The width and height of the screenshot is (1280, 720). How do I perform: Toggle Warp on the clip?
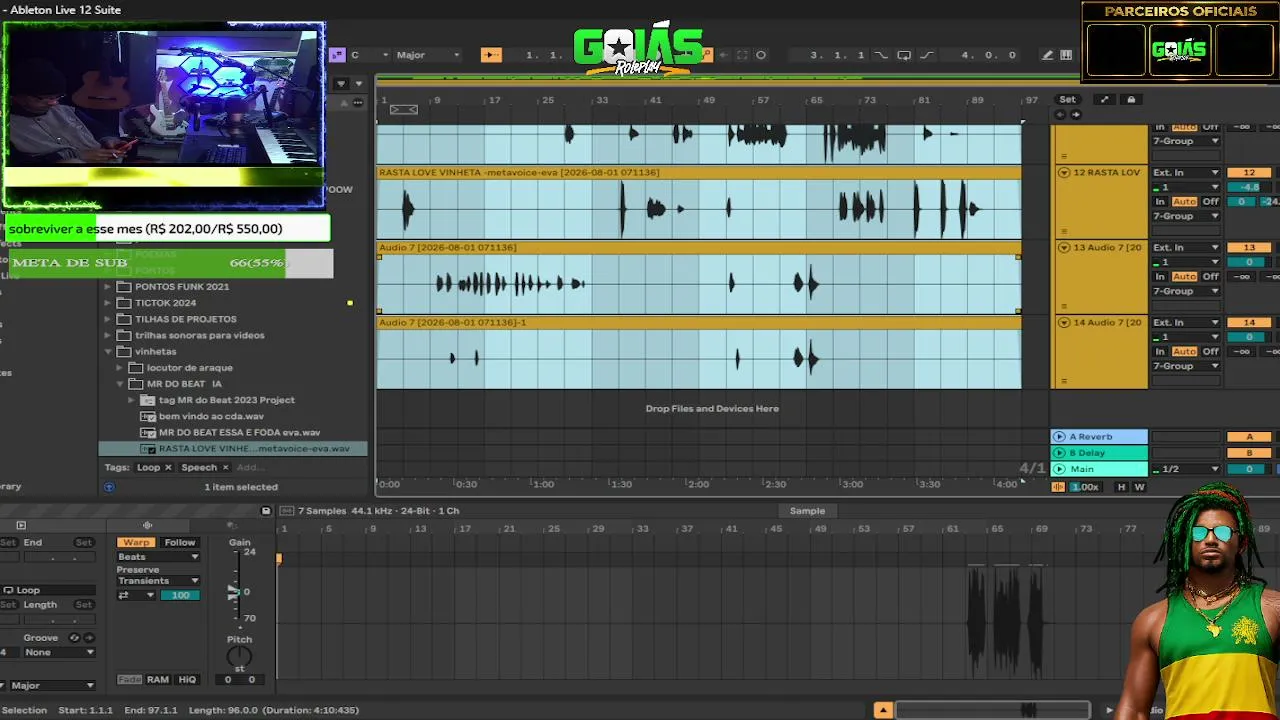136,542
